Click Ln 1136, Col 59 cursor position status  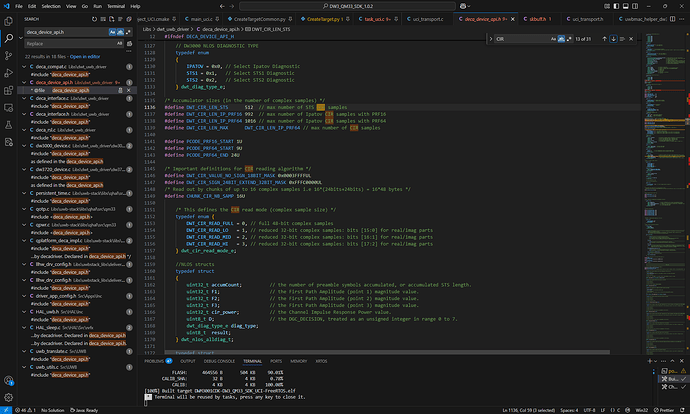click(x=529, y=410)
